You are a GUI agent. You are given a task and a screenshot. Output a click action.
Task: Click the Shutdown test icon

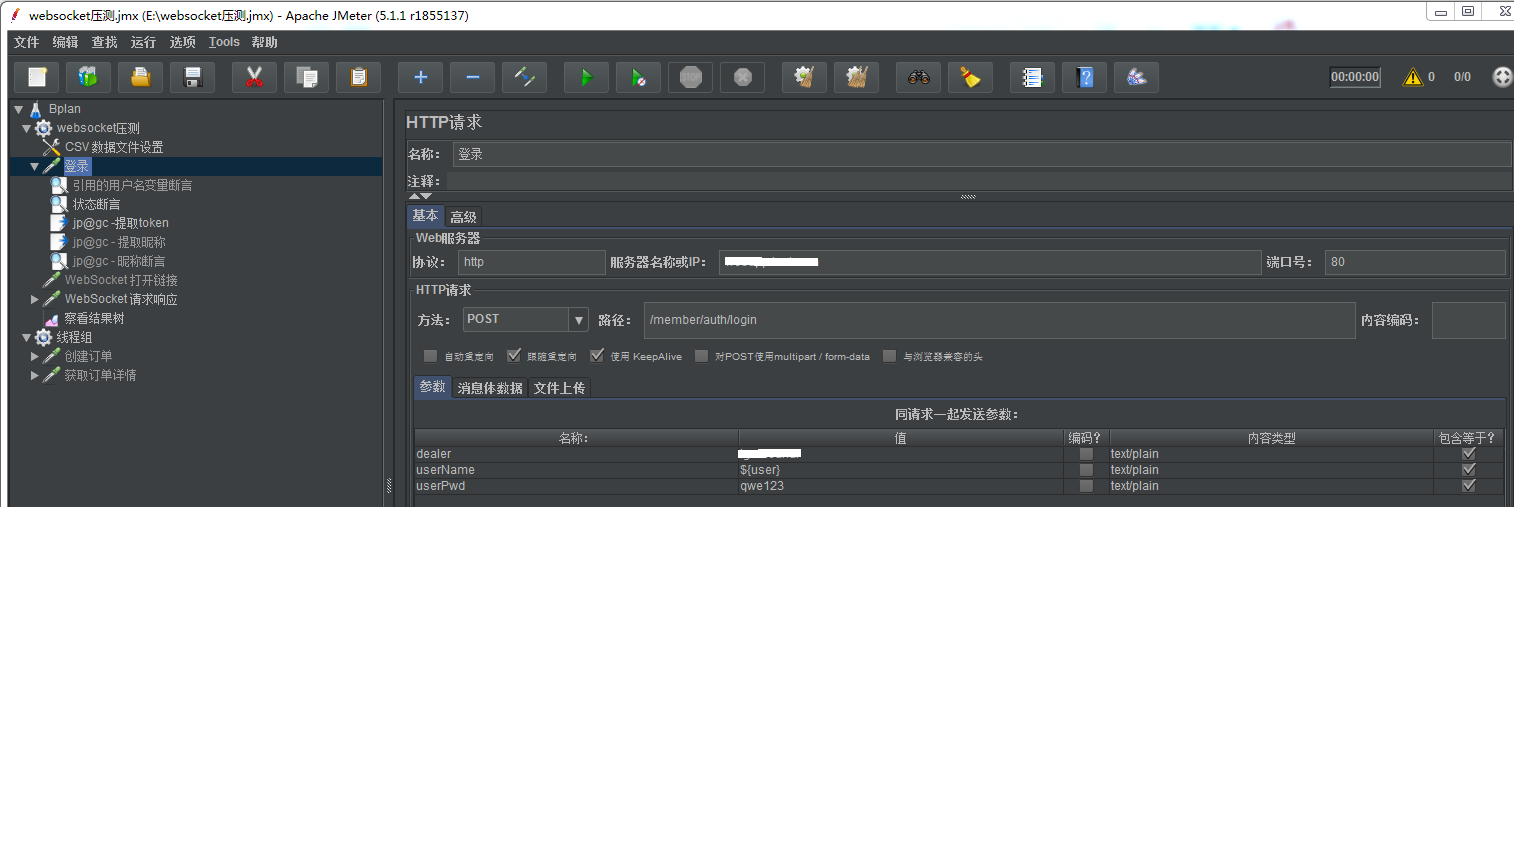742,77
